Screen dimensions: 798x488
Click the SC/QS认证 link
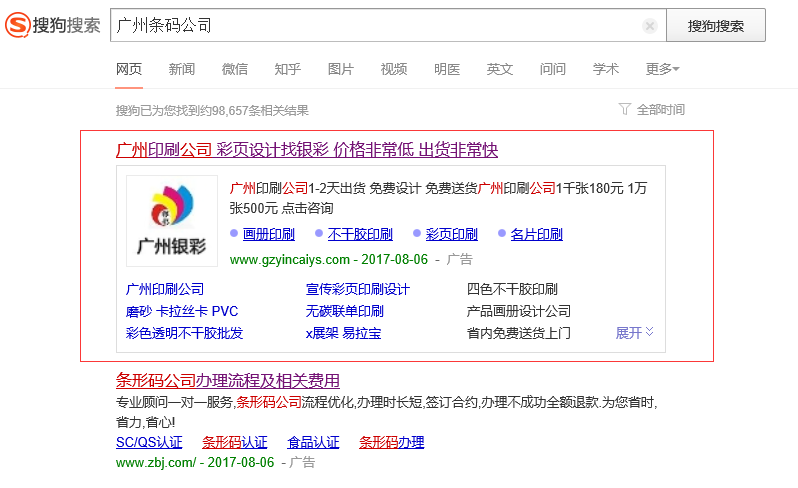click(149, 442)
